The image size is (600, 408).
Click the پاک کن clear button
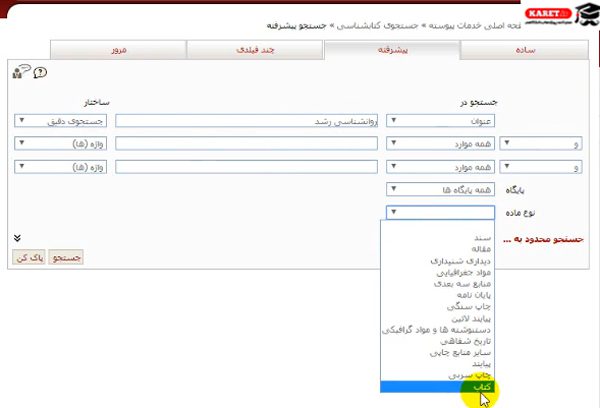pos(29,257)
